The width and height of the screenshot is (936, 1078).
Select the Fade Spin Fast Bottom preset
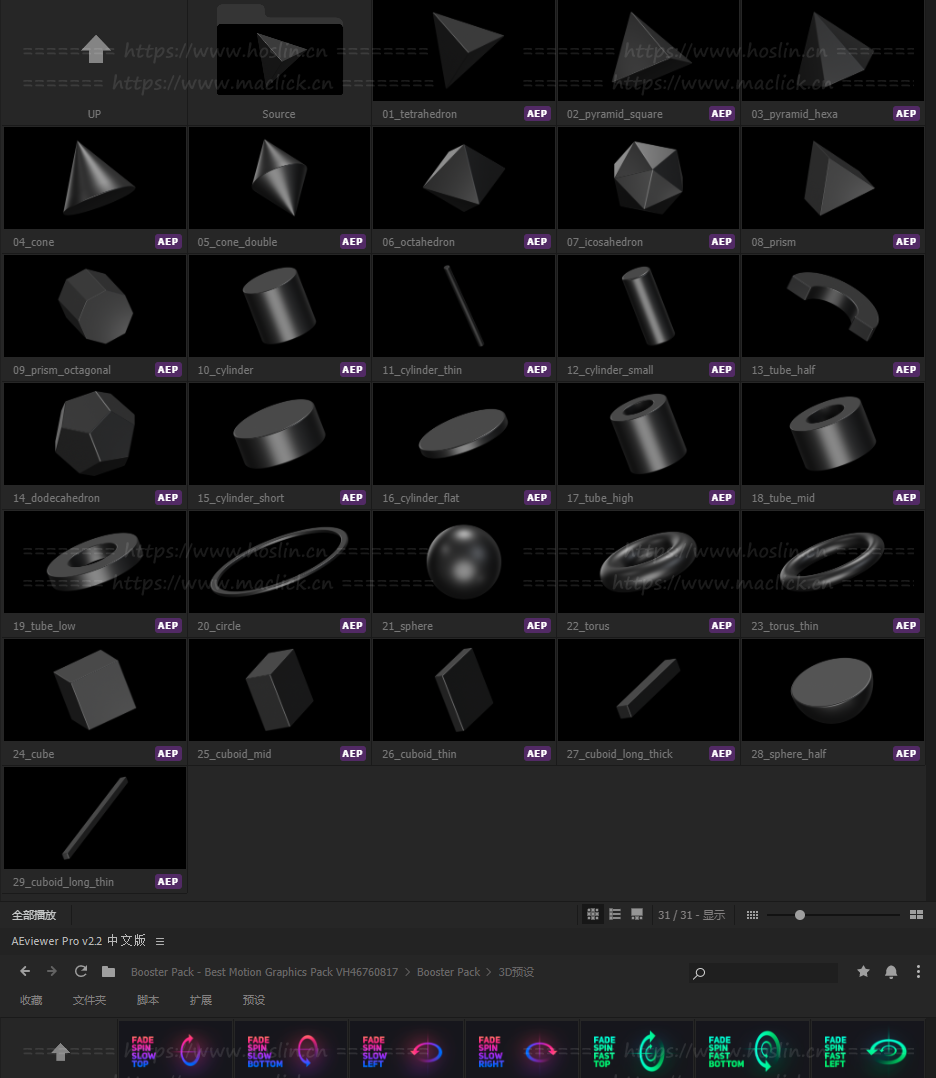753,1050
